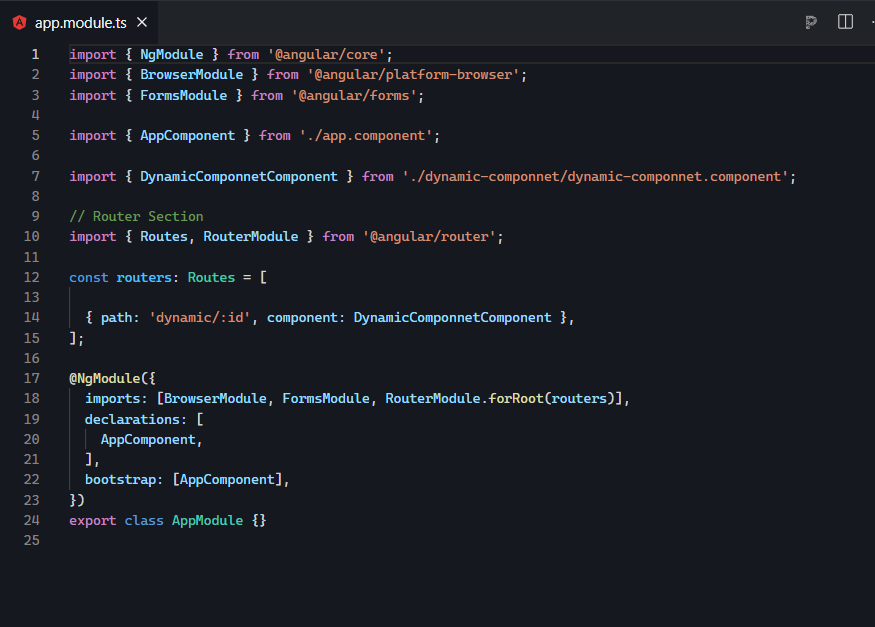Click the @NgModule decorator on line 17
875x627 pixels.
98,378
